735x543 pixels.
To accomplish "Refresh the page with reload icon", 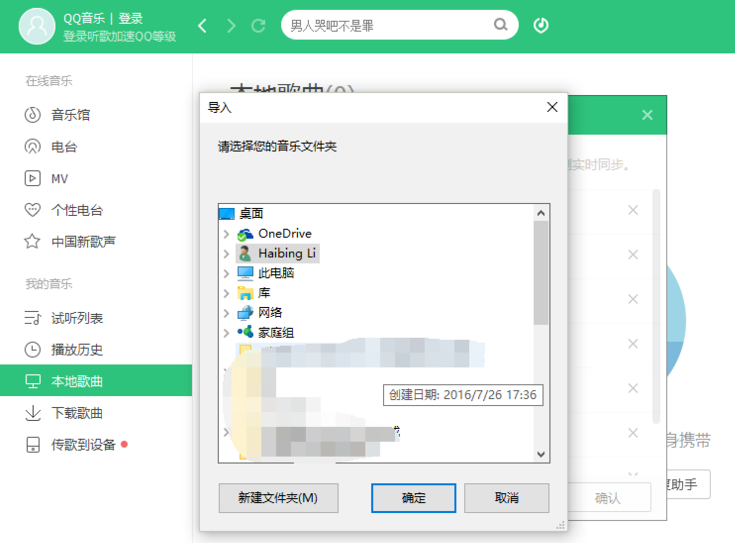I will coord(258,25).
